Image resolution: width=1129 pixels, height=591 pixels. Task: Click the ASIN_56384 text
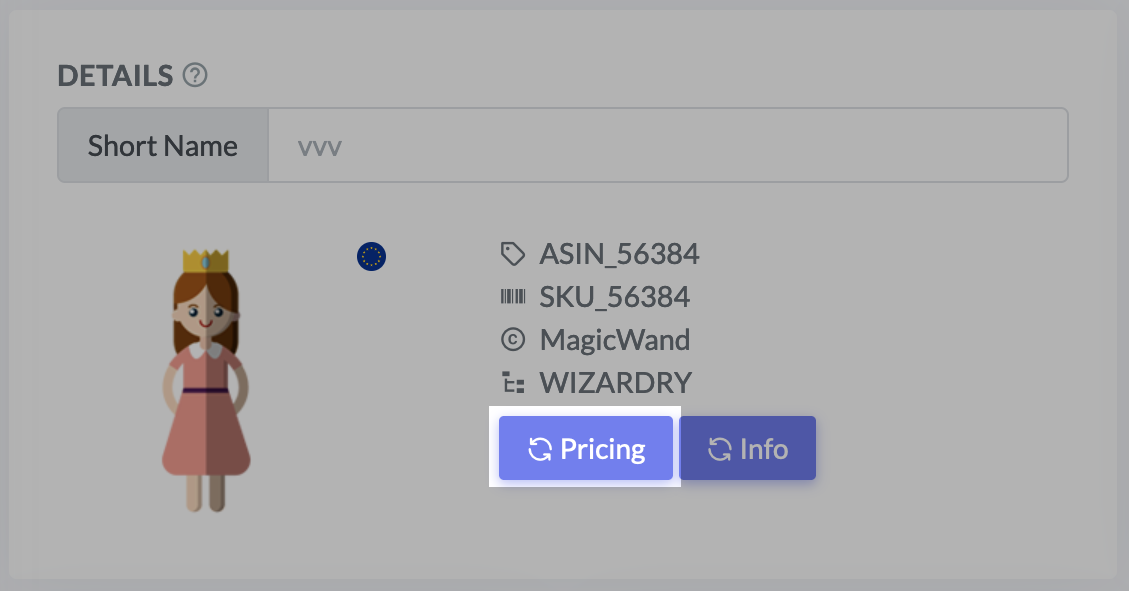619,255
